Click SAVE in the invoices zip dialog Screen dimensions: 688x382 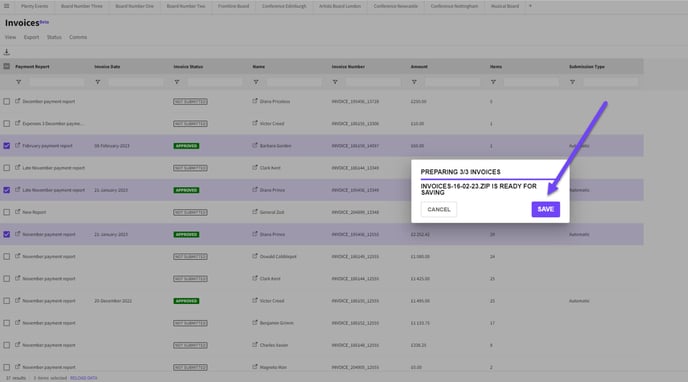(x=545, y=209)
